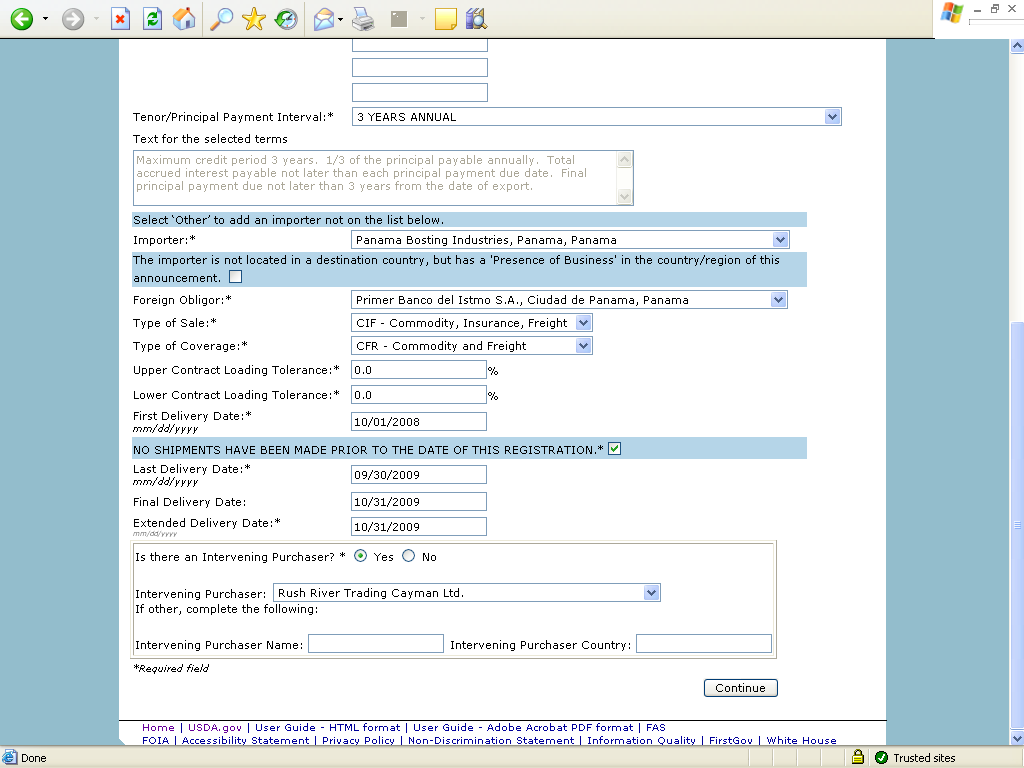The height and width of the screenshot is (768, 1024).
Task: Select No for Intervening Purchaser
Action: coord(409,556)
